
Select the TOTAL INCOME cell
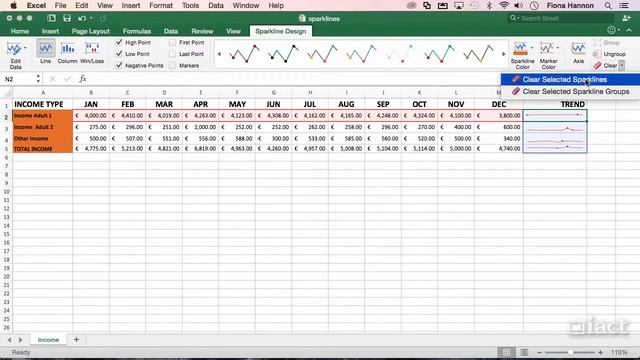(x=42, y=149)
